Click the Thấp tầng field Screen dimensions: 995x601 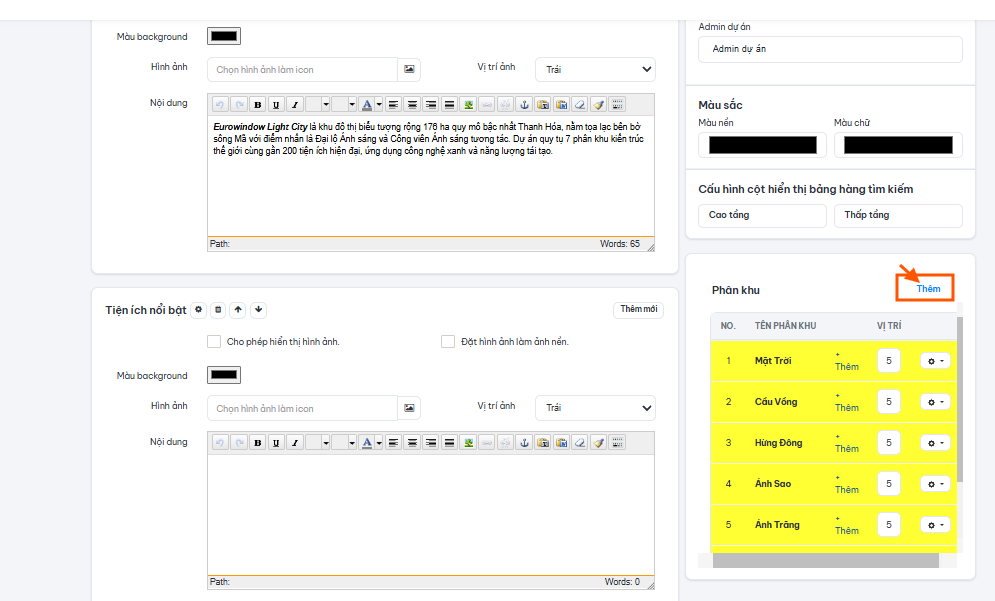pyautogui.click(x=898, y=215)
